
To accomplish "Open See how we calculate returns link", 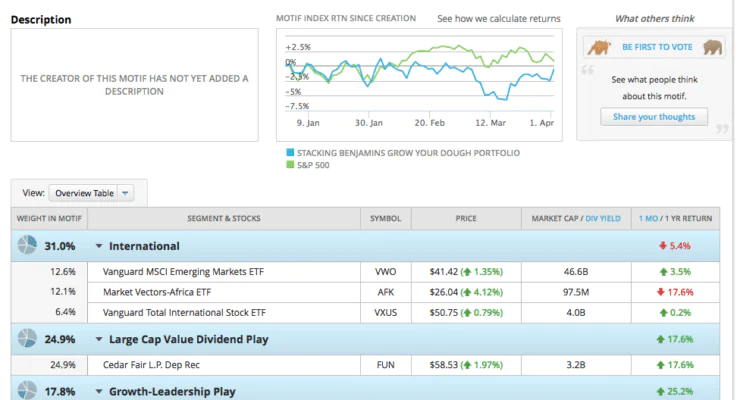I will click(x=498, y=19).
